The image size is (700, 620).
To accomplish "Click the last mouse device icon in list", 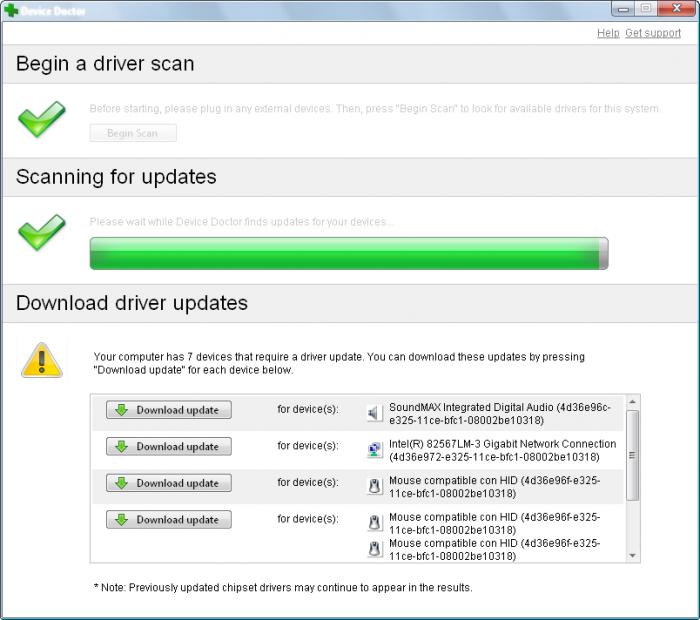I will 374,549.
